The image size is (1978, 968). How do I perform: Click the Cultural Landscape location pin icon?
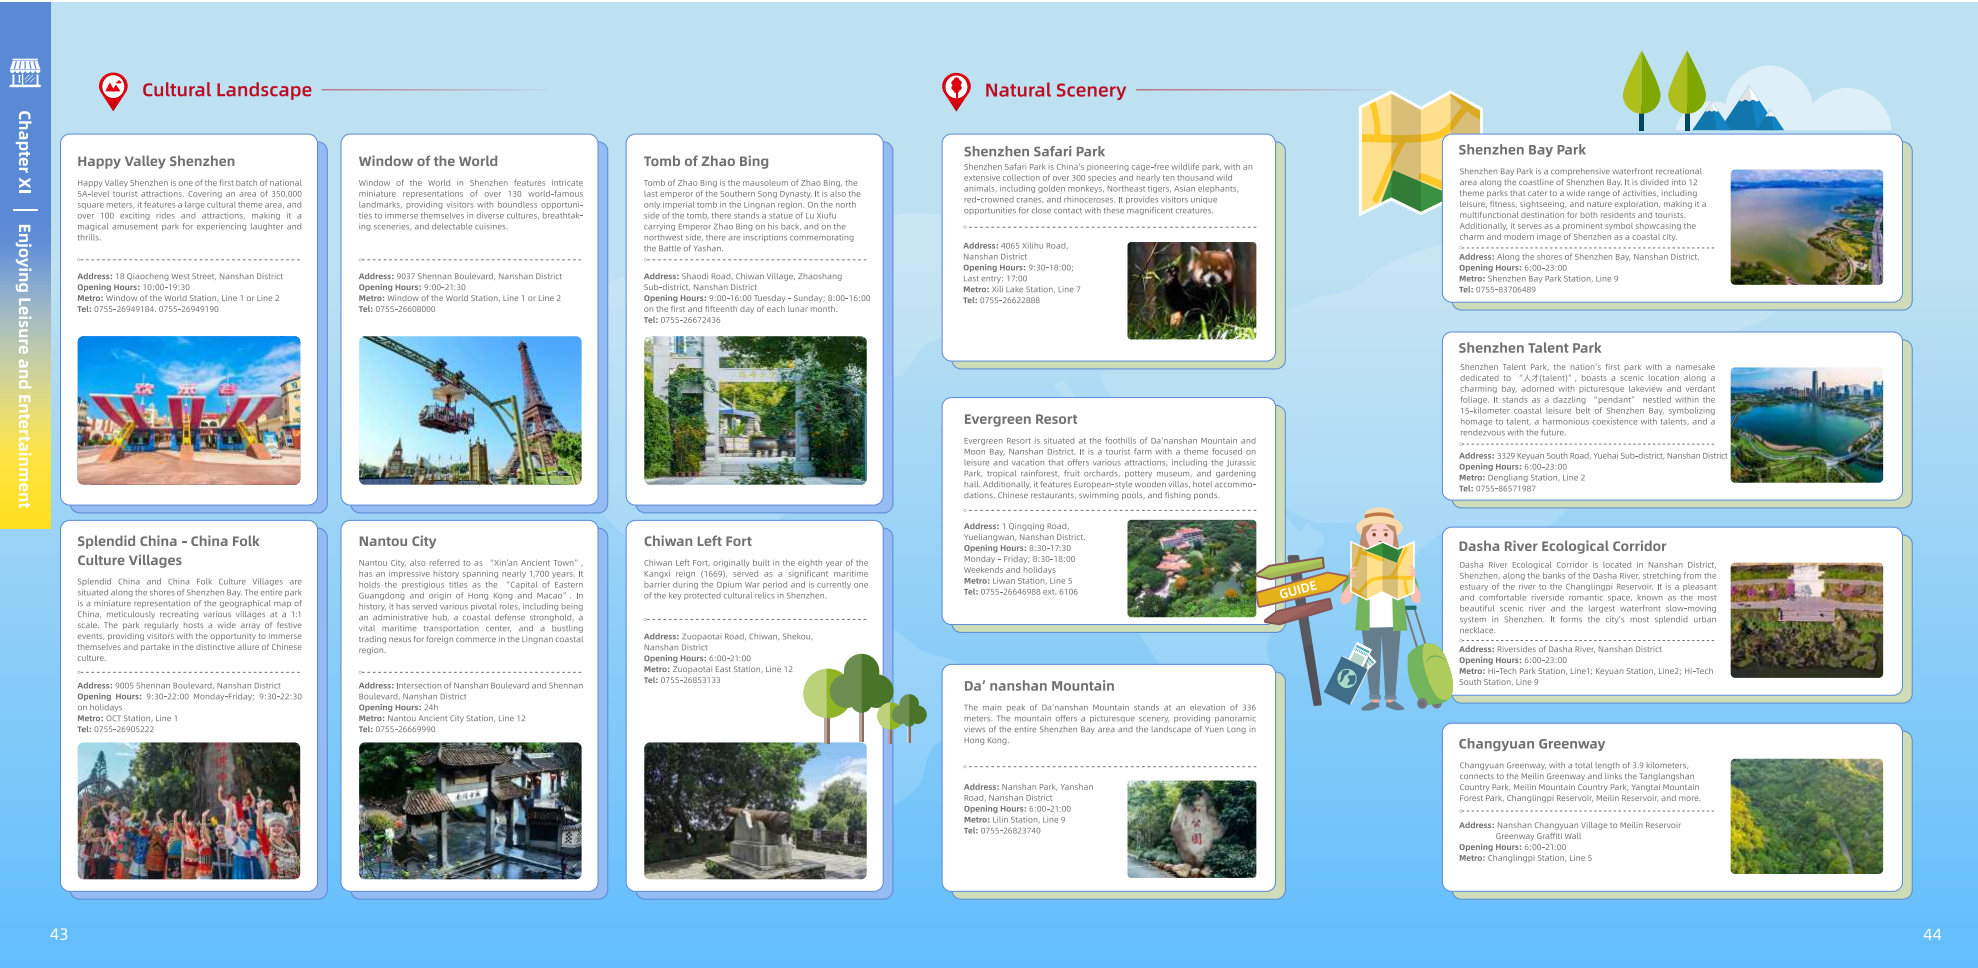114,91
